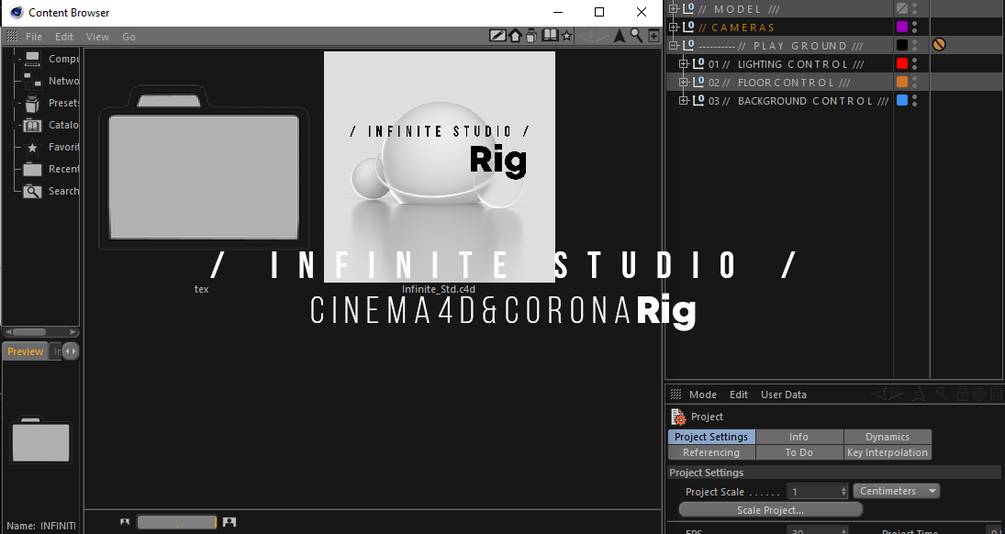The height and width of the screenshot is (534, 1005).
Task: Open search with magnifier icon in Content Browser
Action: 636,35
